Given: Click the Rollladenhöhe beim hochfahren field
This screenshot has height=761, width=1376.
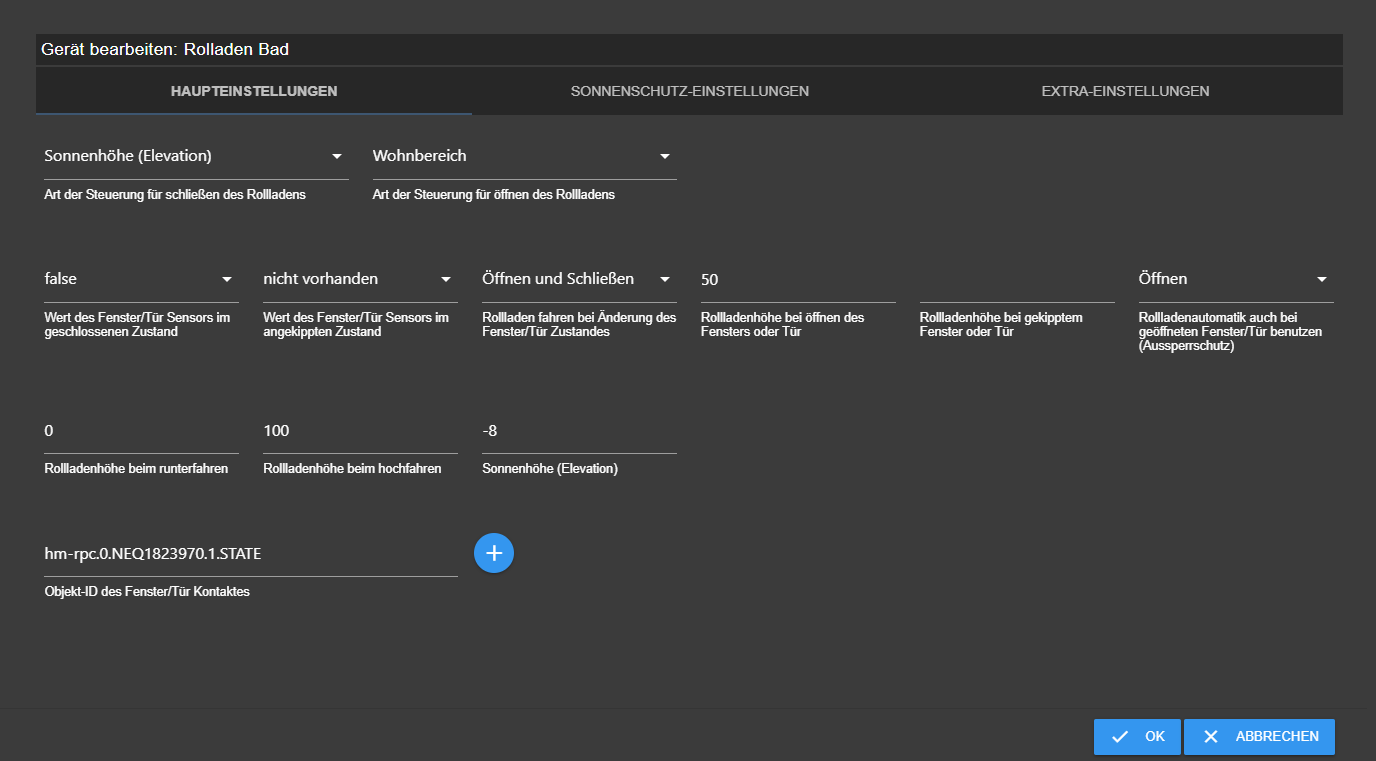Looking at the screenshot, I should coord(360,432).
